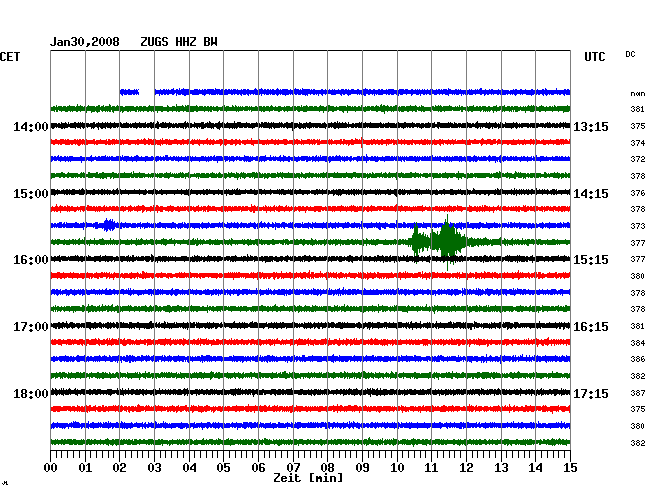Image resolution: width=650 pixels, height=494 pixels.
Task: Click the 386 DC value
Action: pyautogui.click(x=638, y=359)
